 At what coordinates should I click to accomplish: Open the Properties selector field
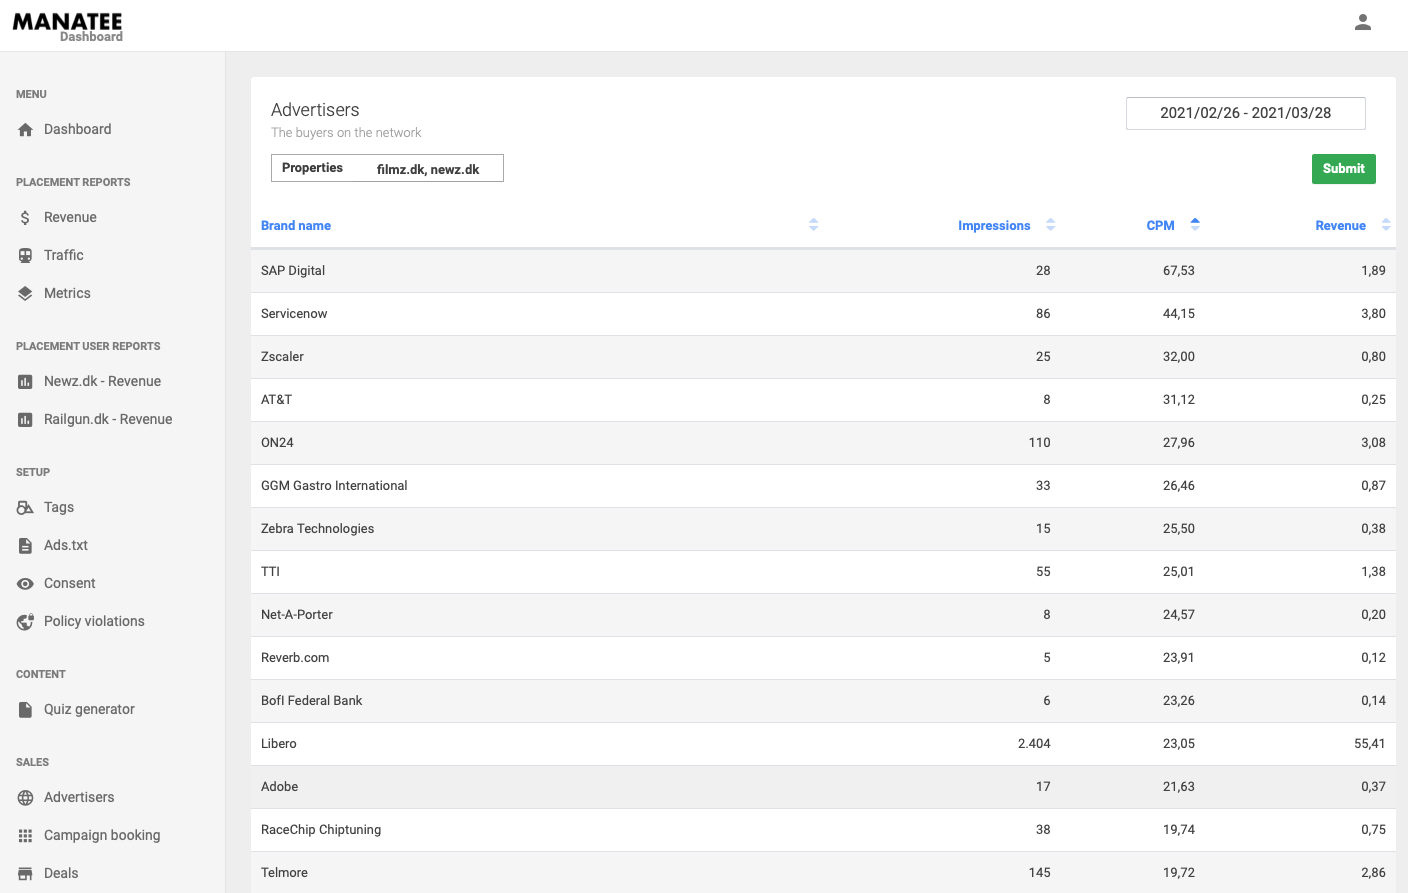click(387, 168)
